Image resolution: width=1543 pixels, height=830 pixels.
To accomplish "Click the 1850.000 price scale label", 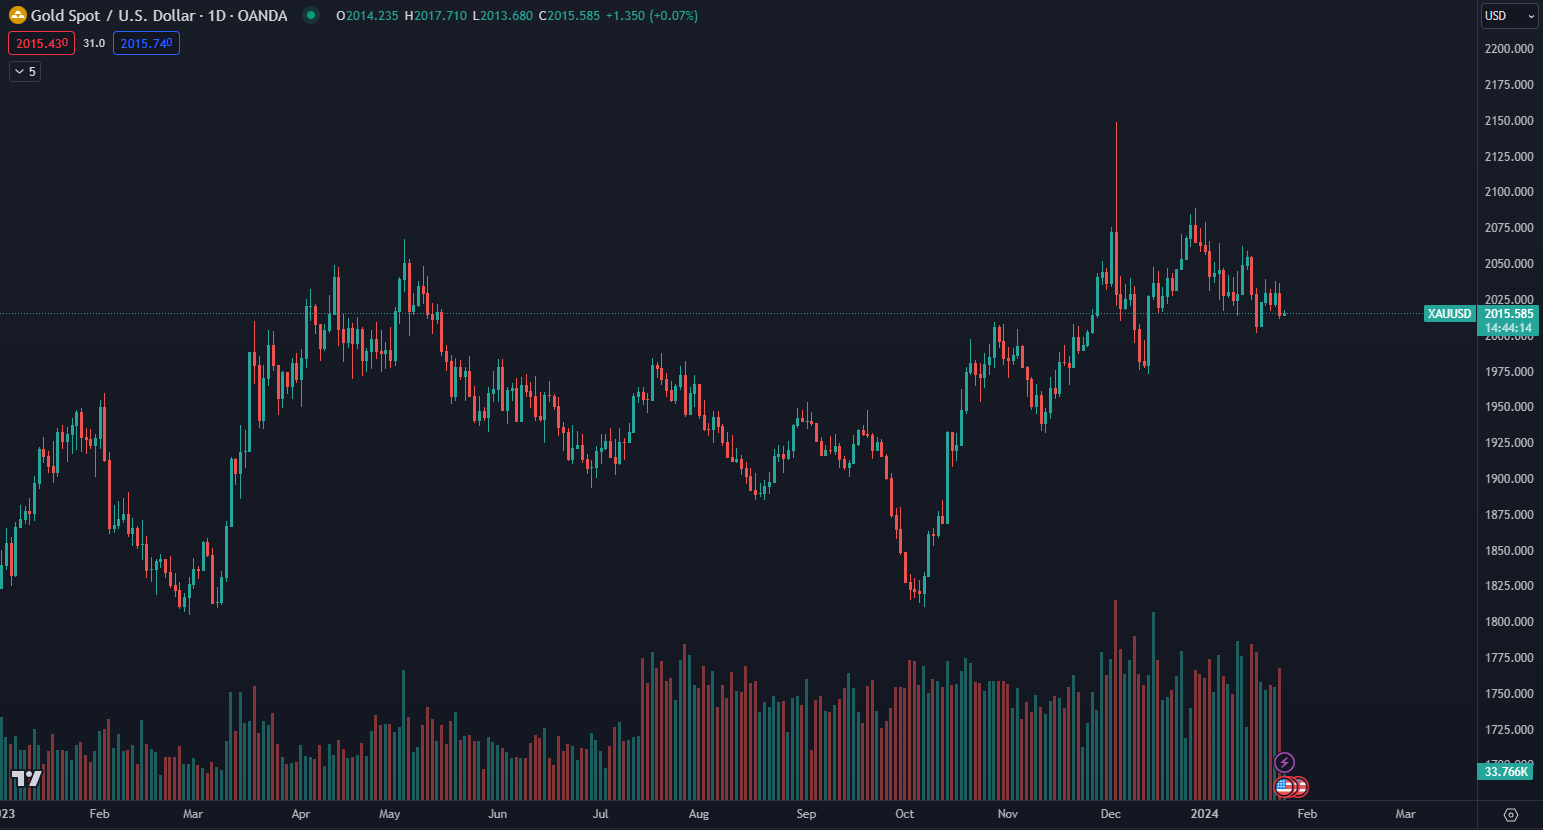I will click(1509, 551).
